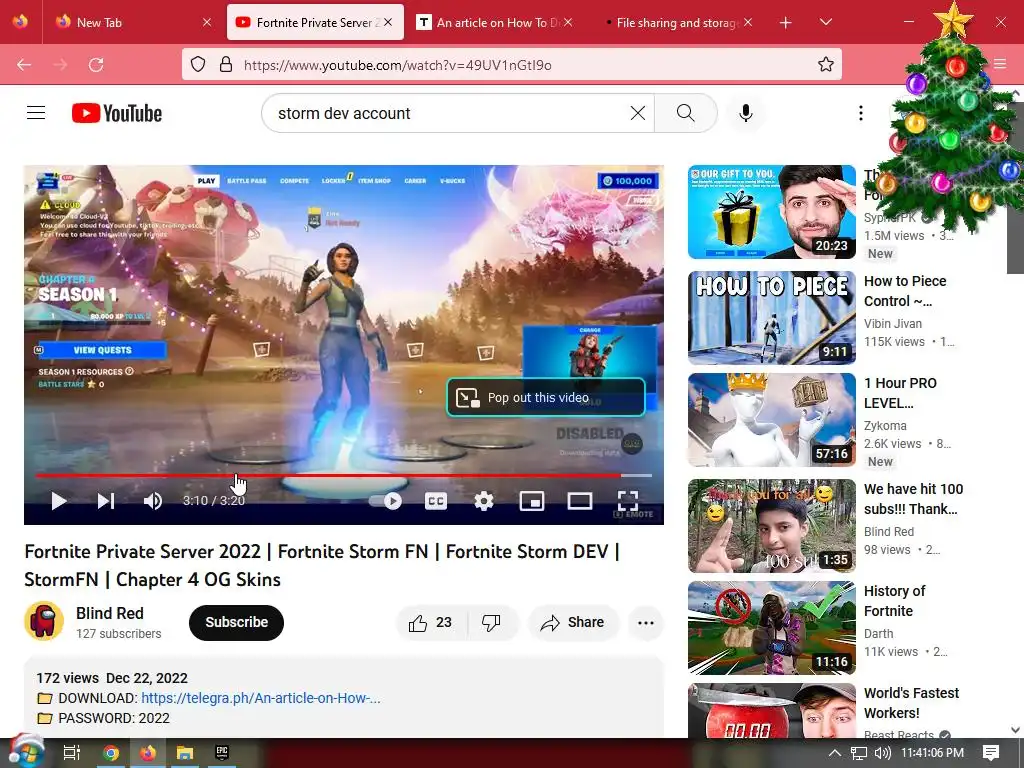Open Blind Red channel avatar
The width and height of the screenshot is (1024, 768).
(x=44, y=621)
